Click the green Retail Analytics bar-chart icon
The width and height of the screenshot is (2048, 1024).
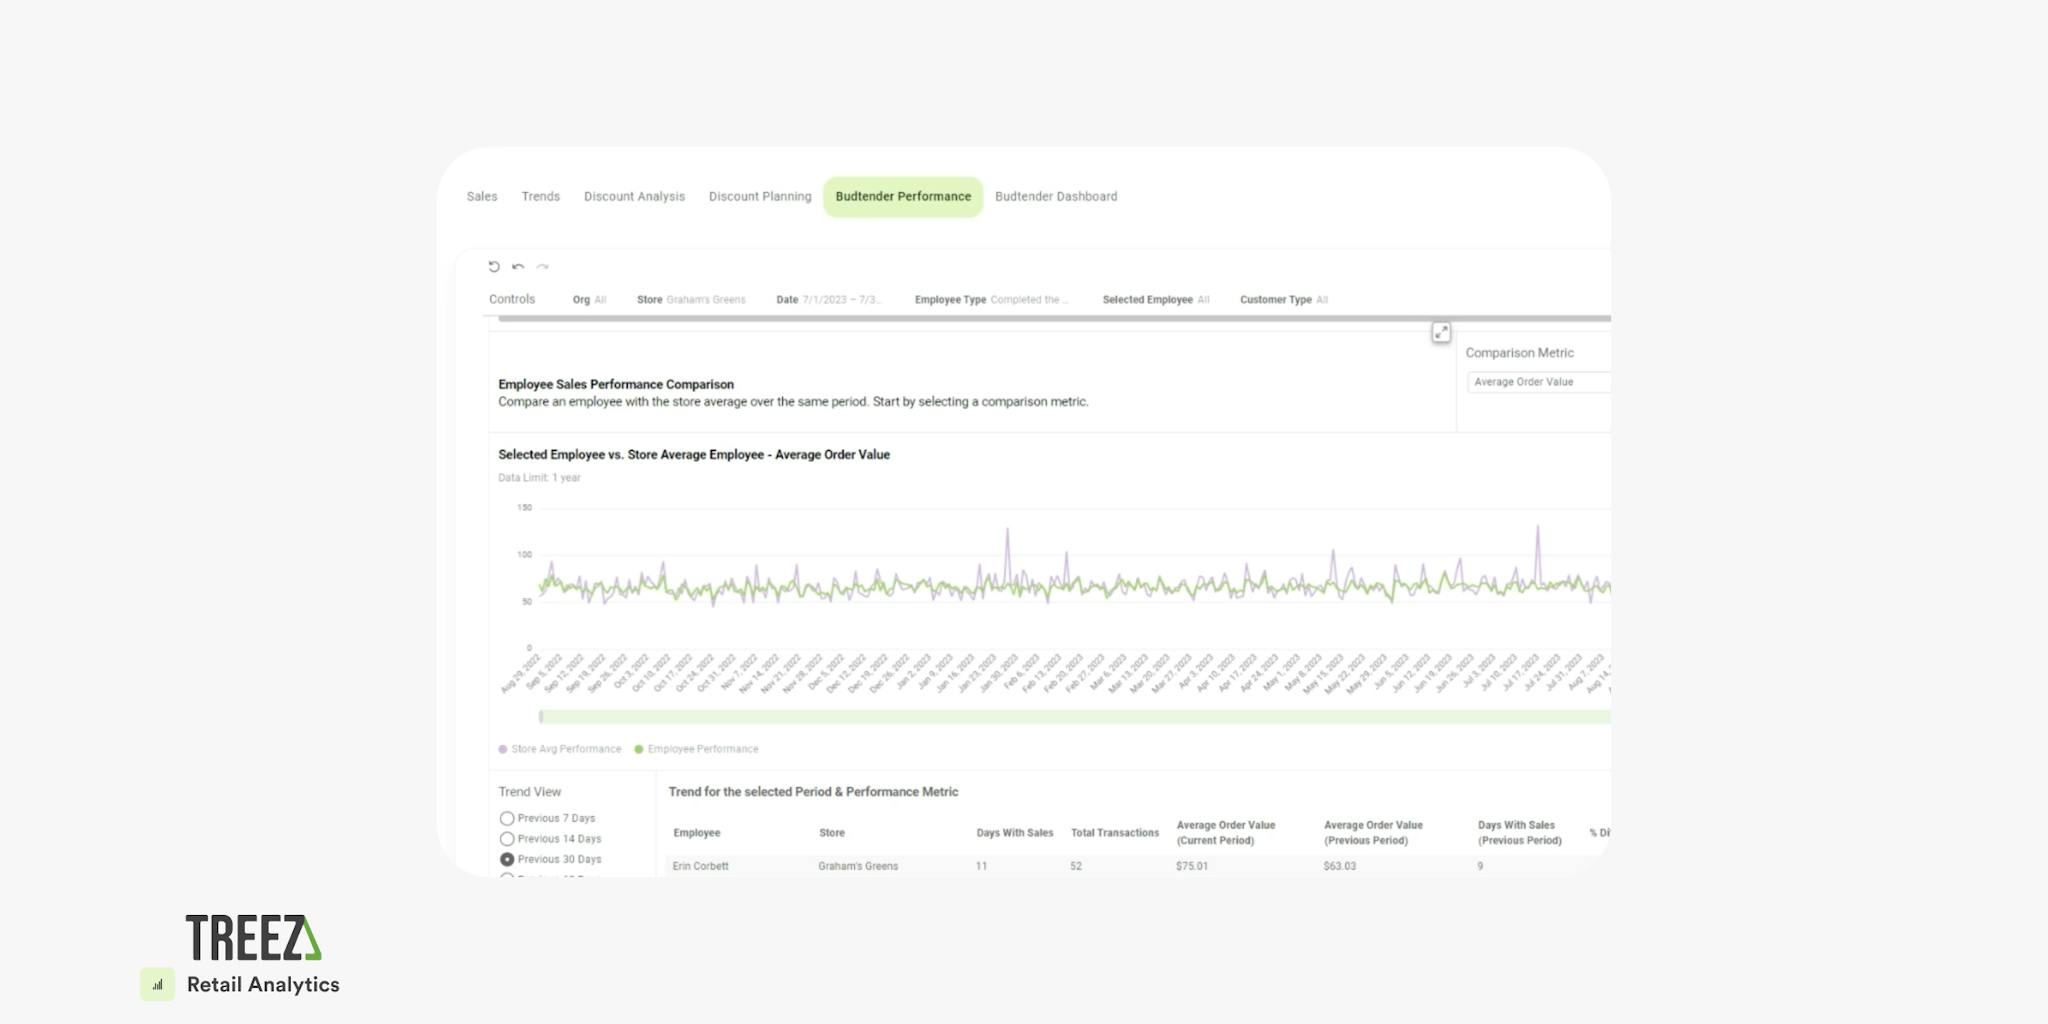click(x=156, y=984)
